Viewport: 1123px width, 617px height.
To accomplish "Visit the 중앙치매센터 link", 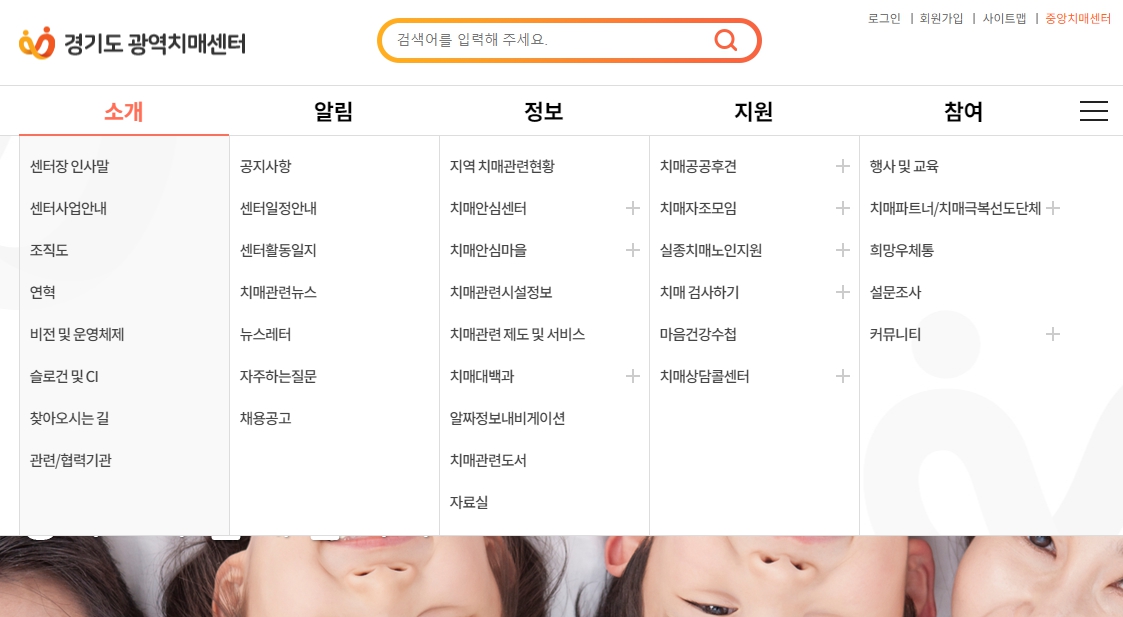I will click(x=1077, y=18).
